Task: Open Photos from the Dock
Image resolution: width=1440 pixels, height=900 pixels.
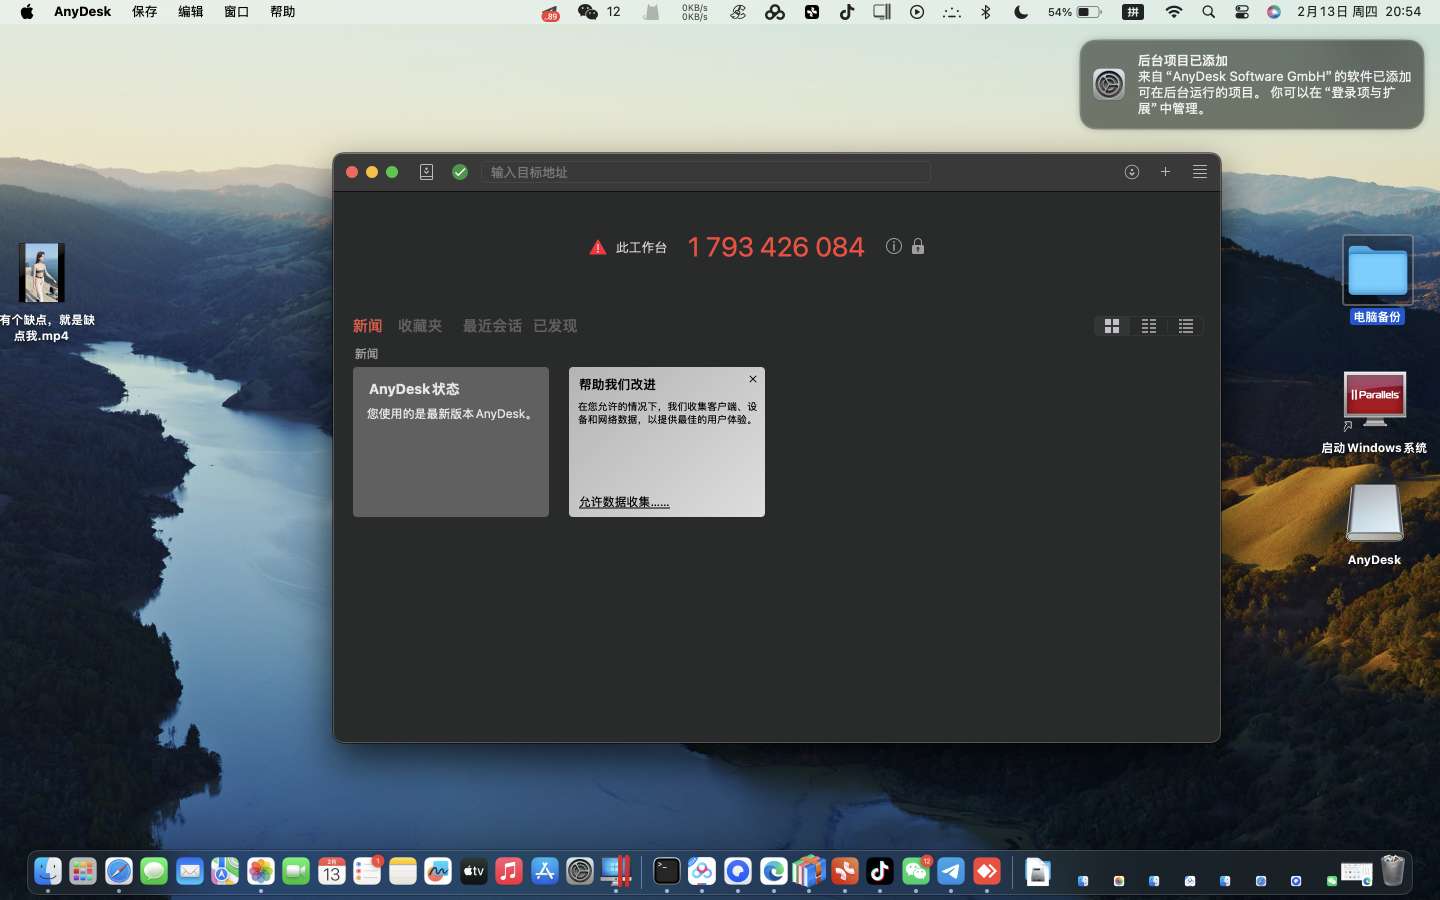Action: [261, 872]
